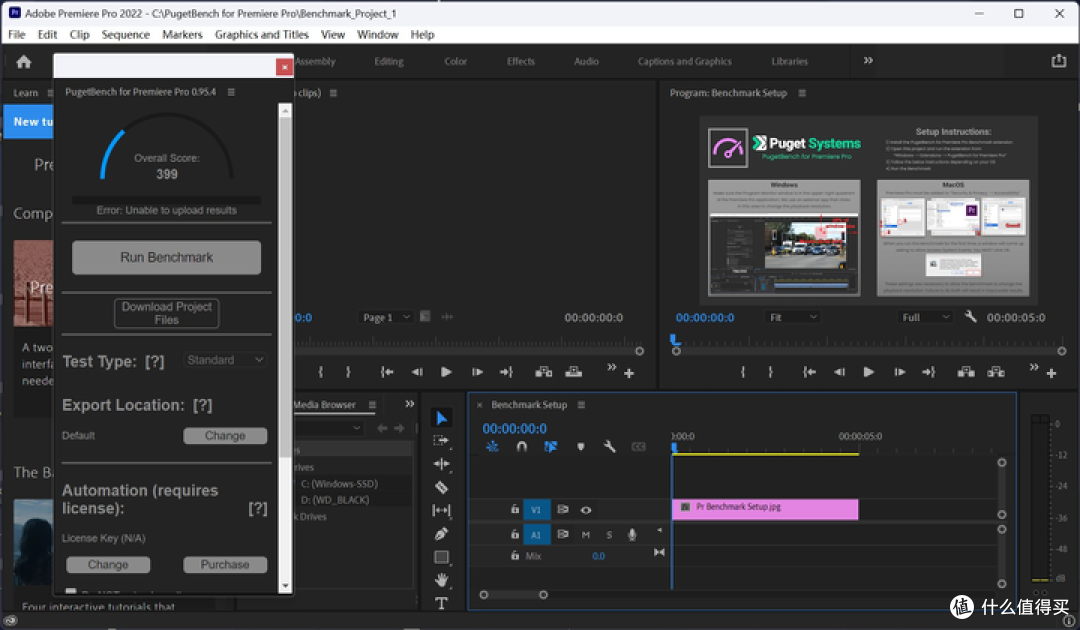The image size is (1080, 630).
Task: Change the License Key
Action: click(x=108, y=565)
